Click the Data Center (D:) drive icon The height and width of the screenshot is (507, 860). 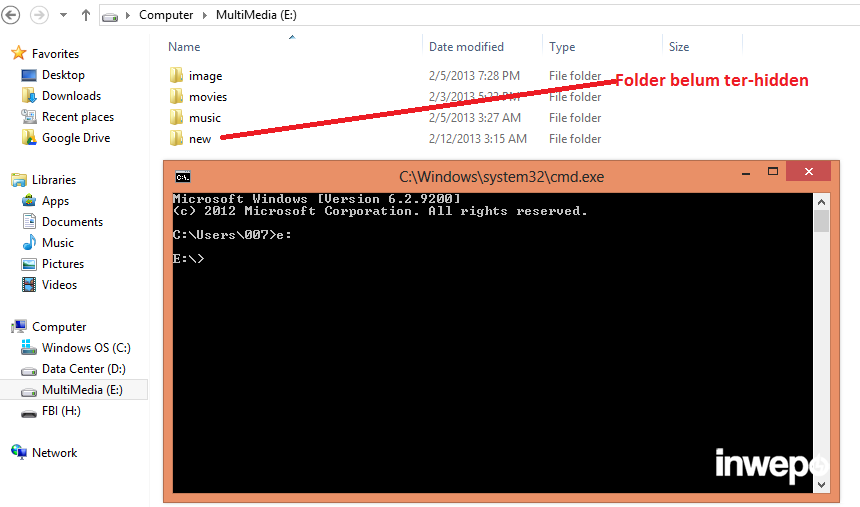pyautogui.click(x=29, y=371)
